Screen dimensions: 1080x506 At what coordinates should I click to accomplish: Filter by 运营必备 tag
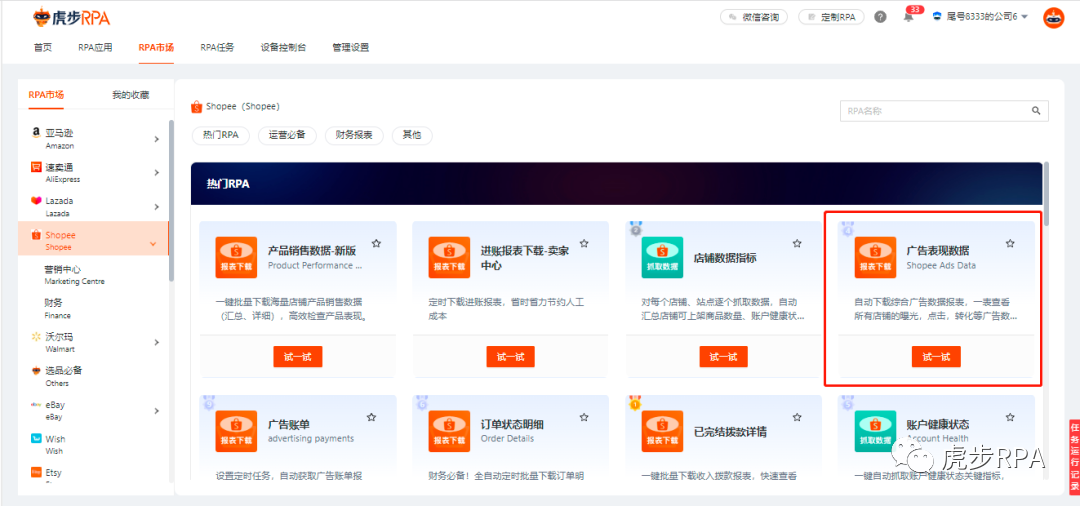[287, 136]
